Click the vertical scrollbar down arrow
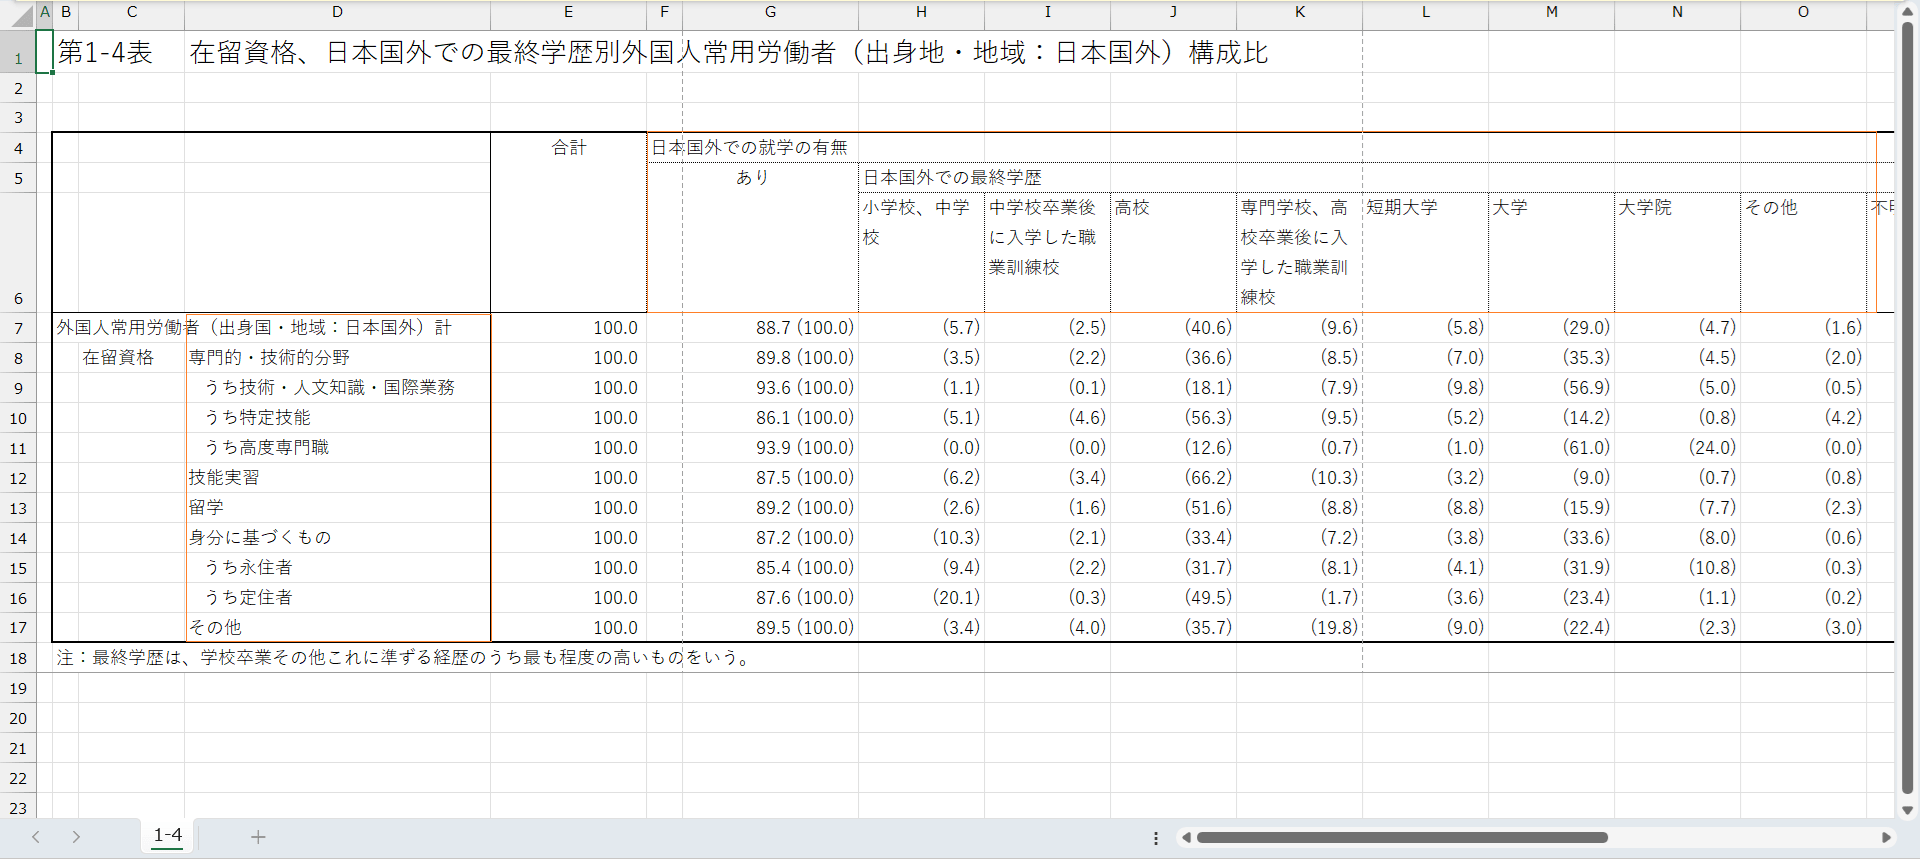 [x=1907, y=810]
